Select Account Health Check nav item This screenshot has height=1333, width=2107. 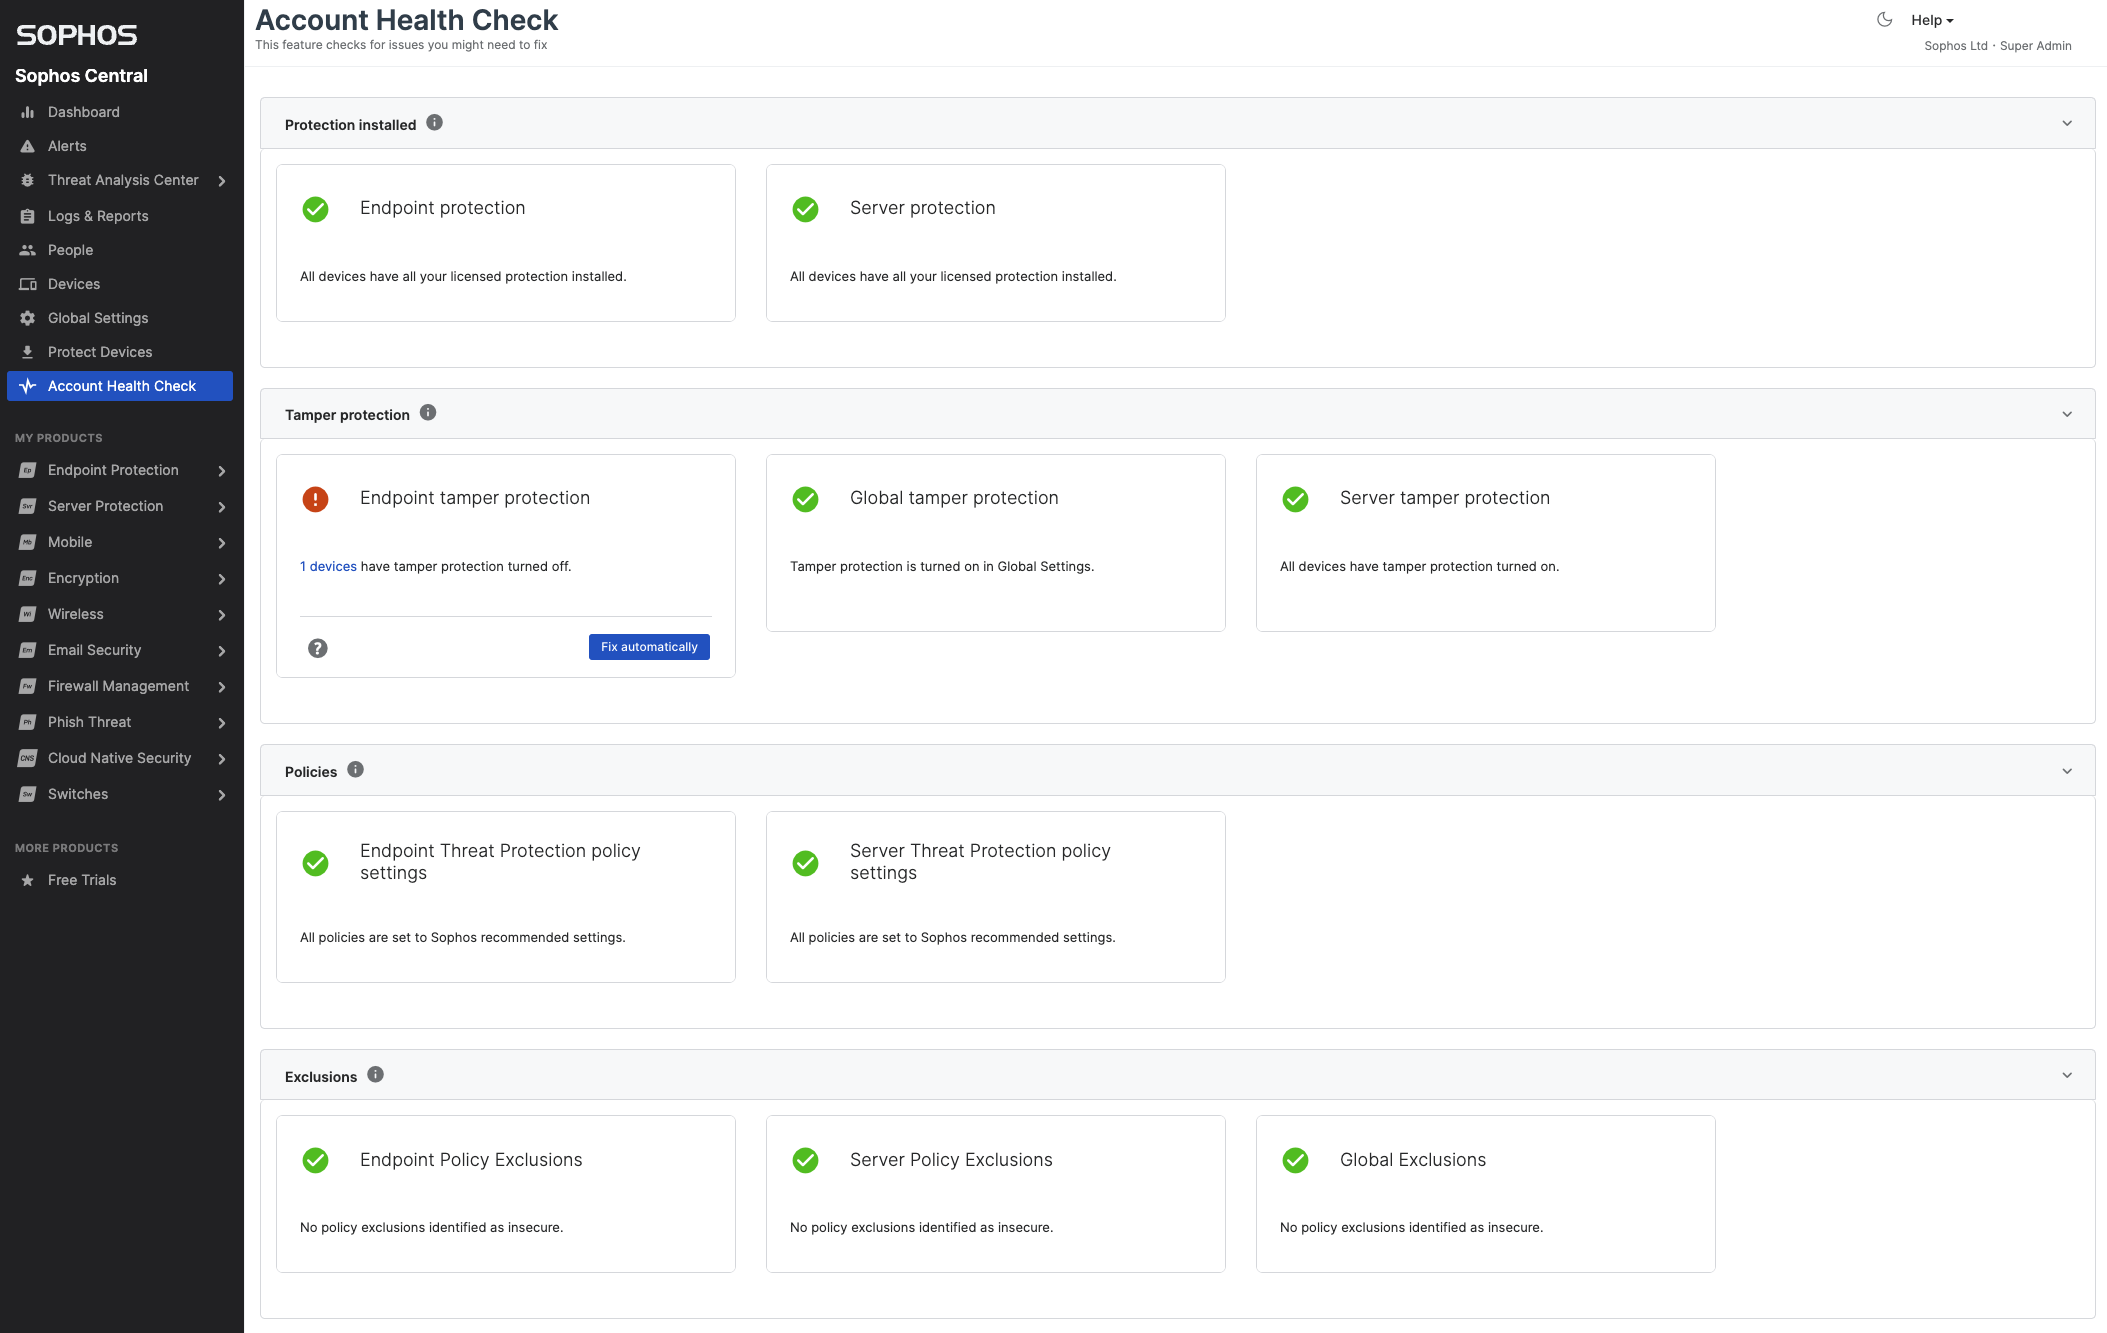(x=120, y=386)
